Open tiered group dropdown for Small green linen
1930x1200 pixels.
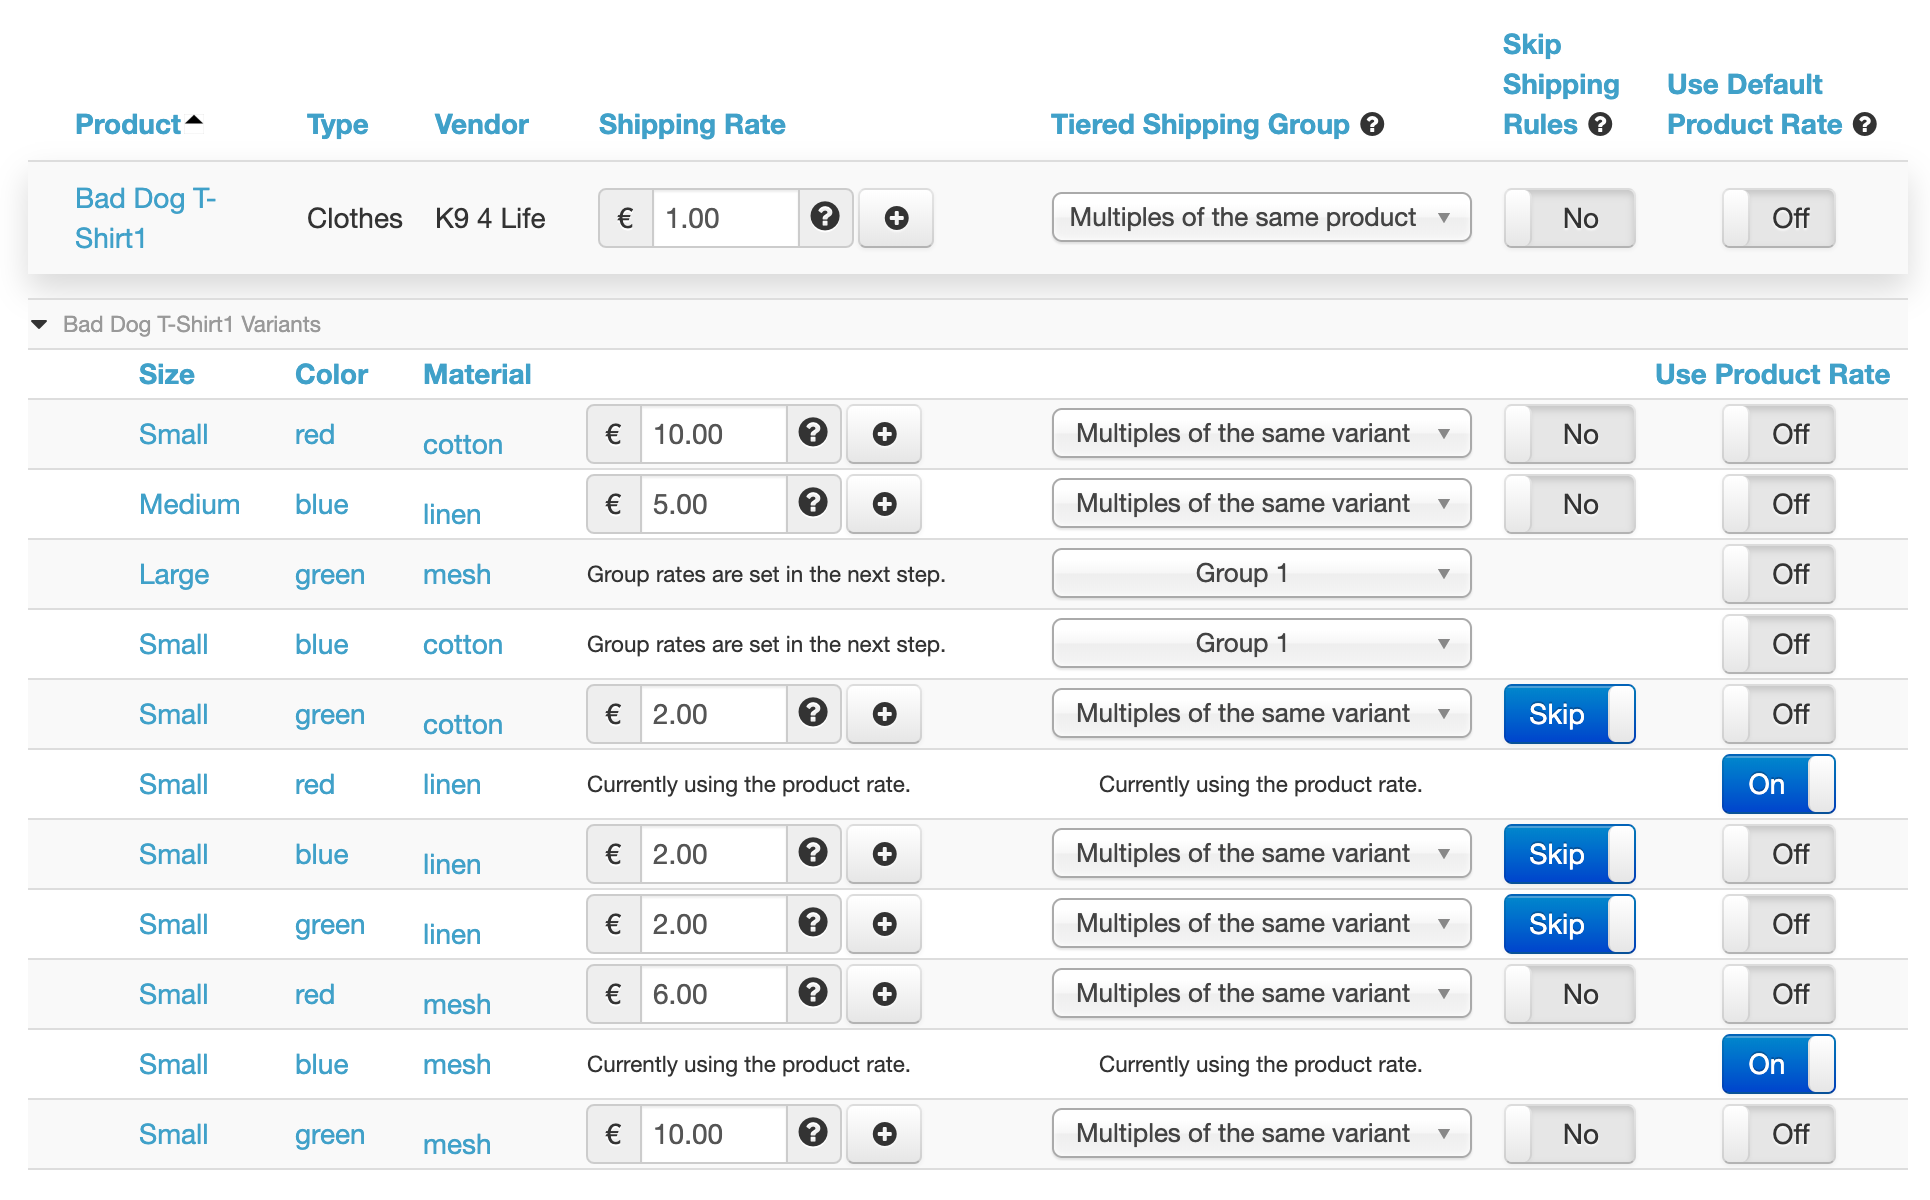pos(1261,924)
